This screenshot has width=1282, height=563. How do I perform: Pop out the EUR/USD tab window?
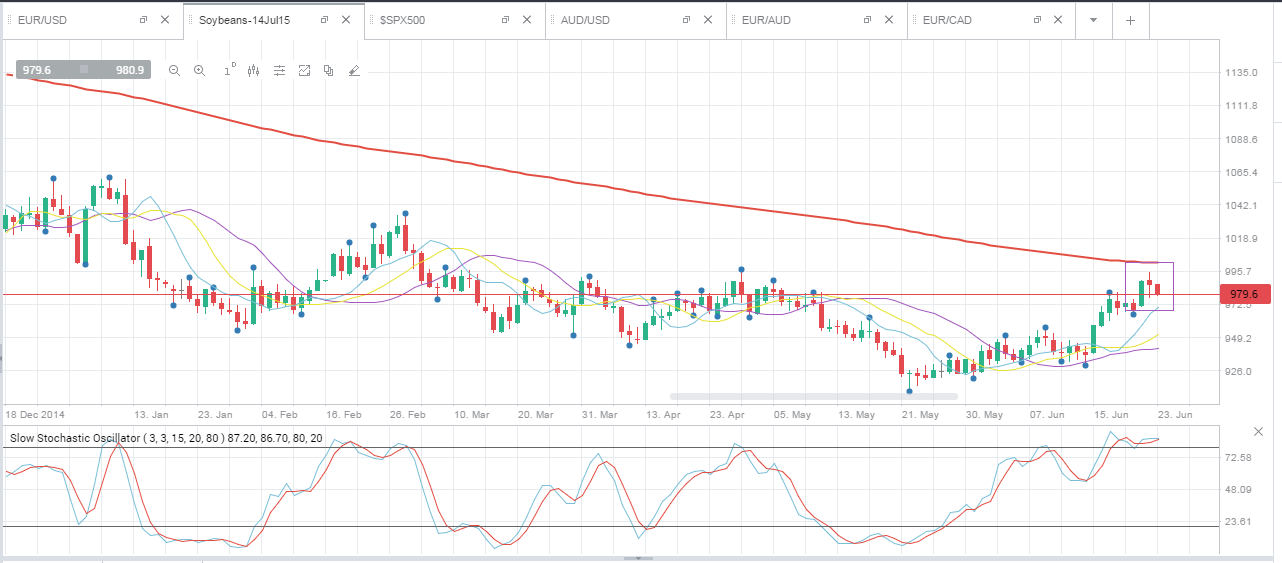click(143, 20)
